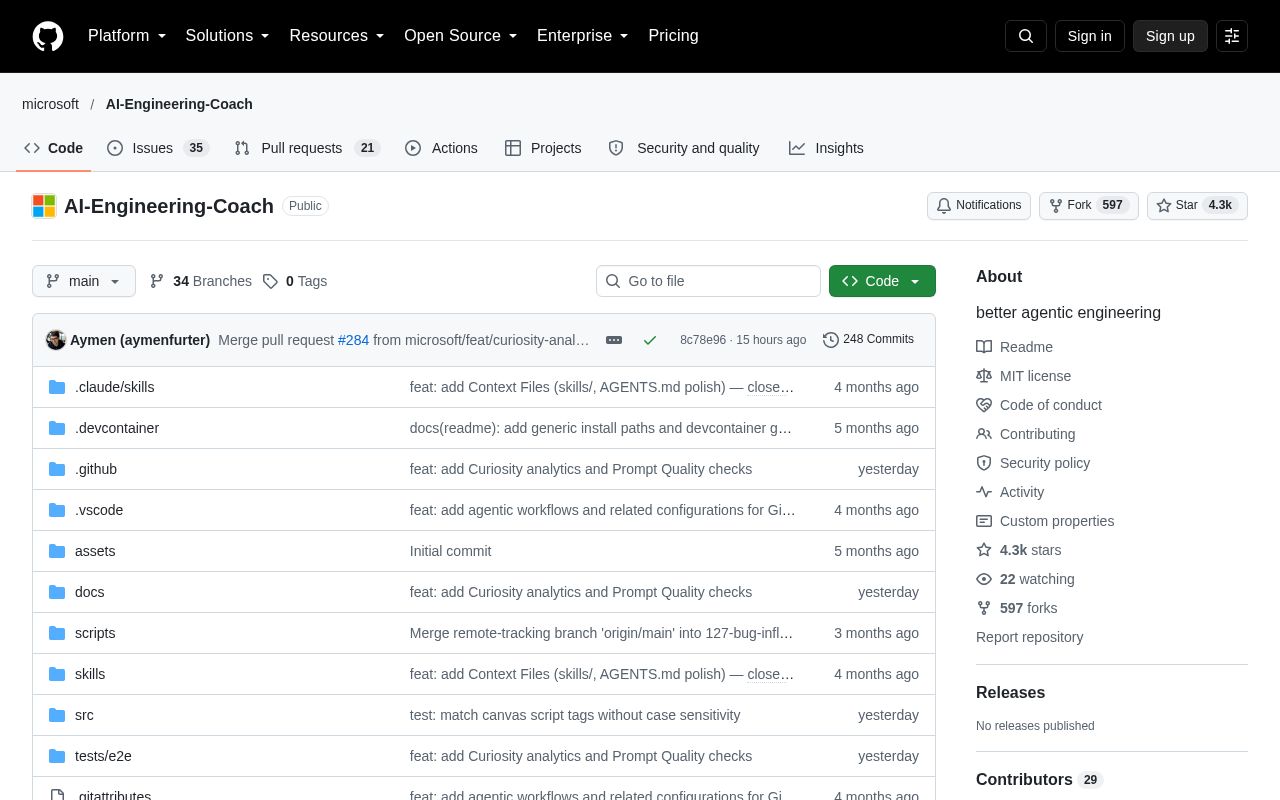Open the 248 Commits history link
This screenshot has width=1280, height=800.
(x=868, y=340)
